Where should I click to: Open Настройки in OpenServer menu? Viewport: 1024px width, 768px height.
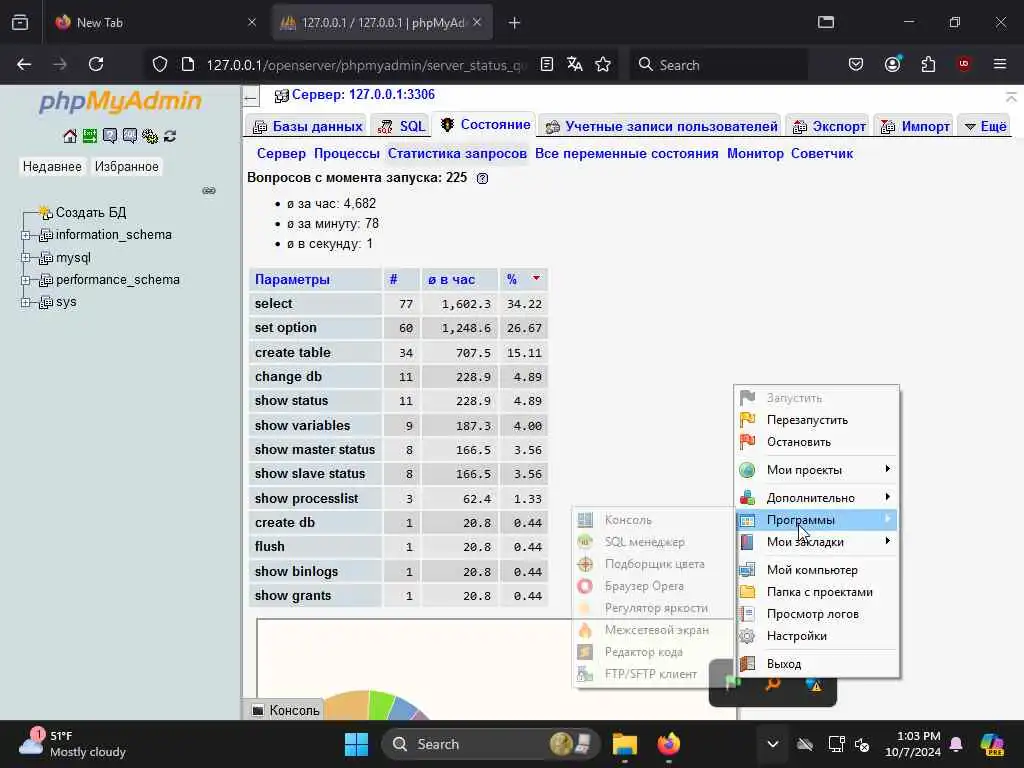tap(817, 636)
